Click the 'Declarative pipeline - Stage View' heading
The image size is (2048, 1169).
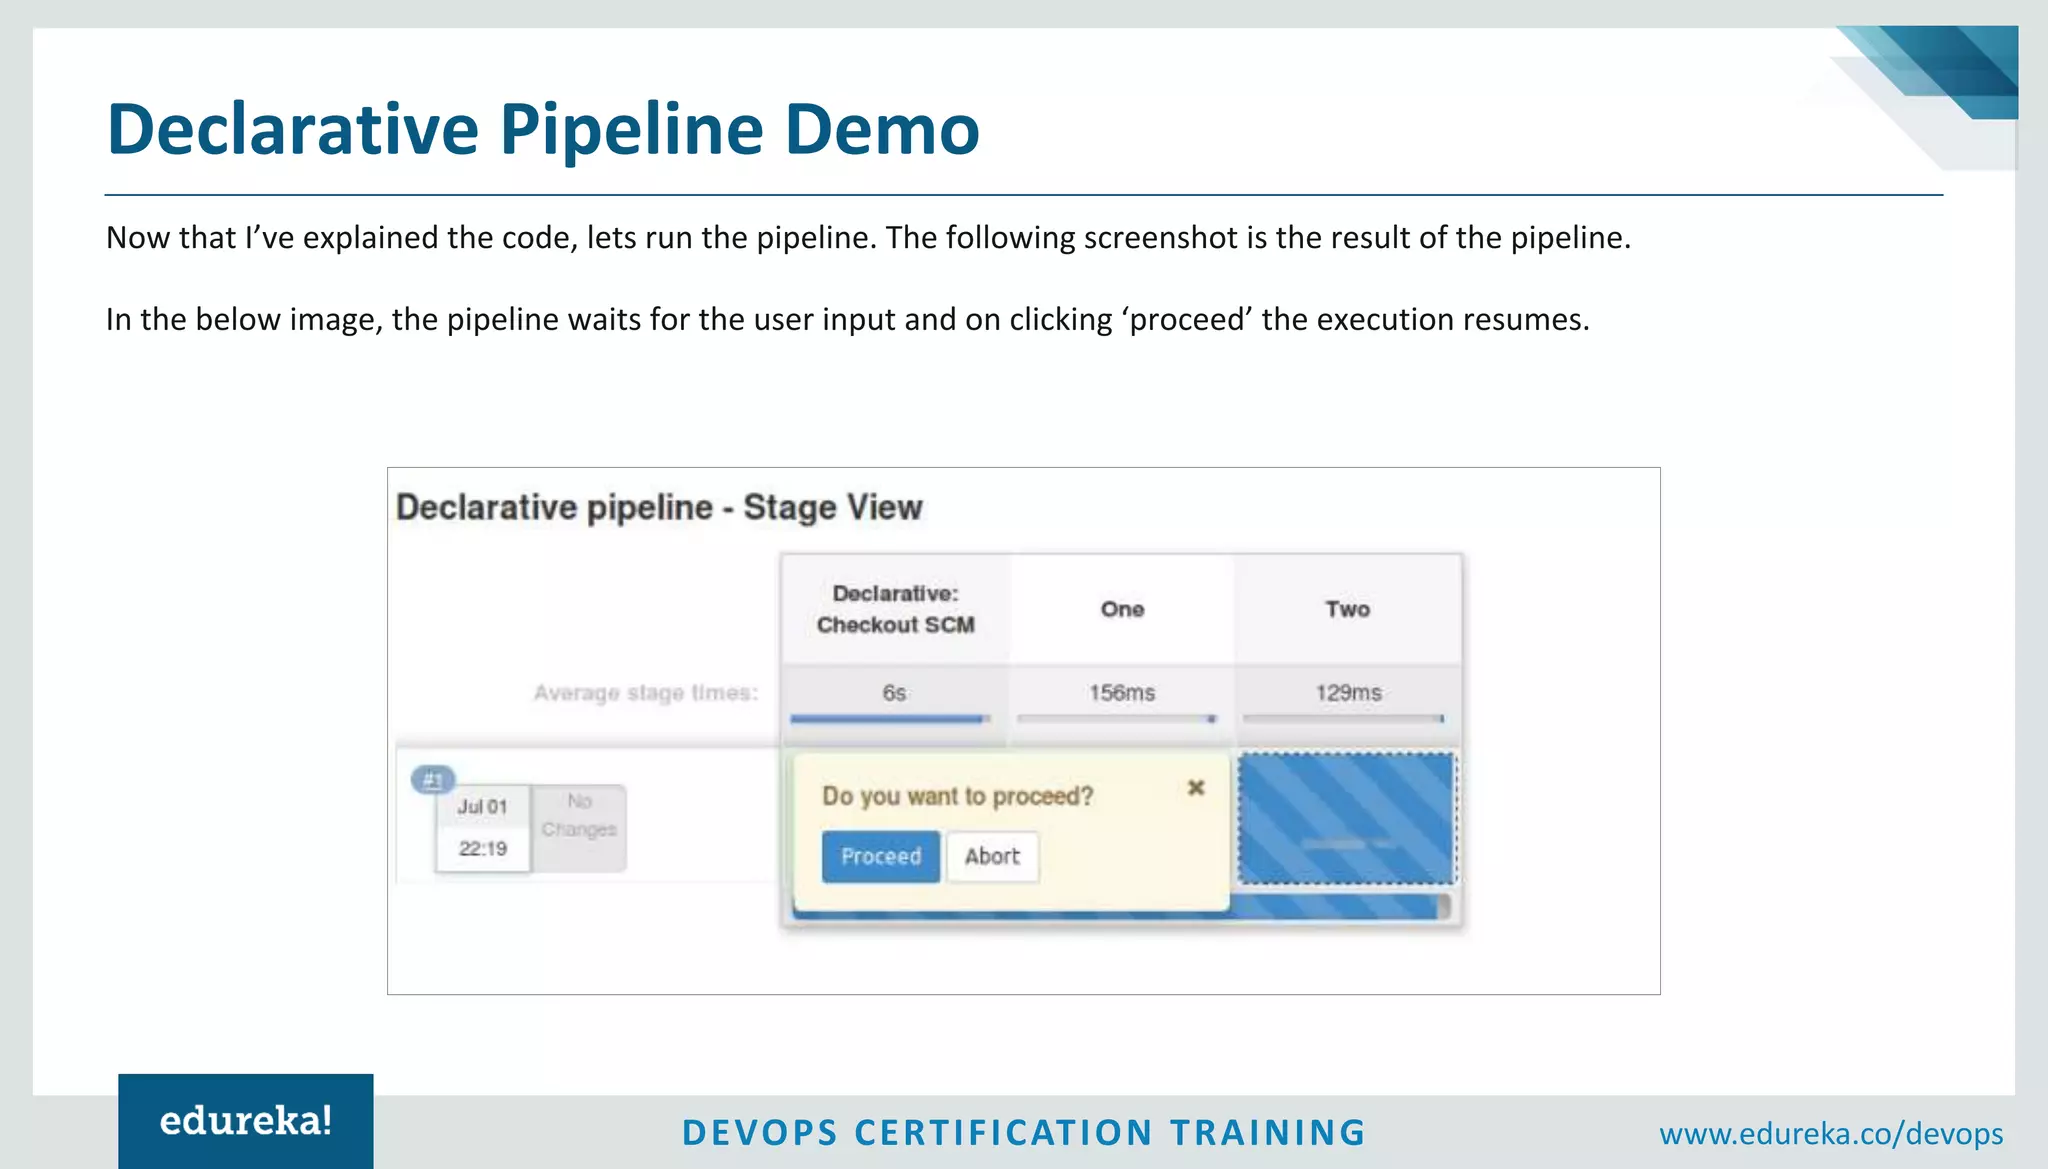(x=659, y=507)
